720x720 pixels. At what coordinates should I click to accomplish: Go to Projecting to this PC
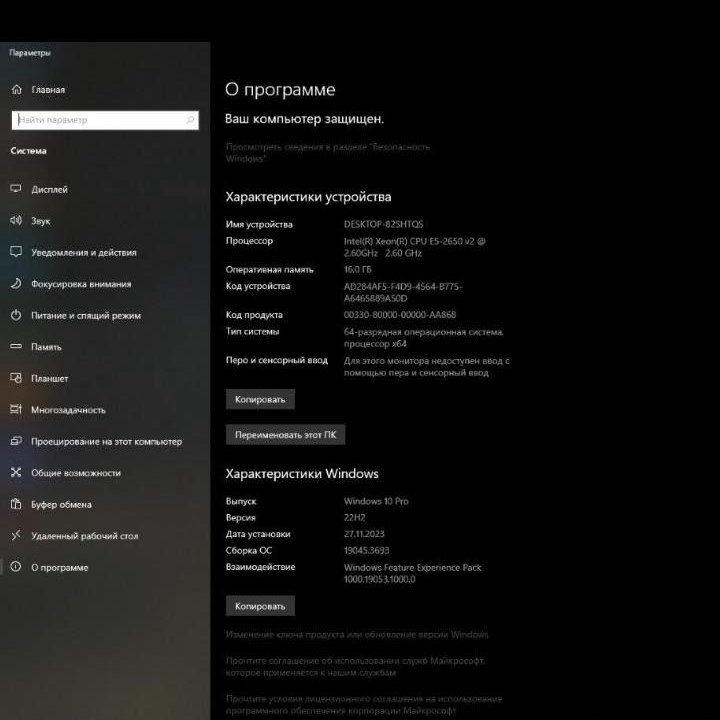pyautogui.click(x=105, y=441)
